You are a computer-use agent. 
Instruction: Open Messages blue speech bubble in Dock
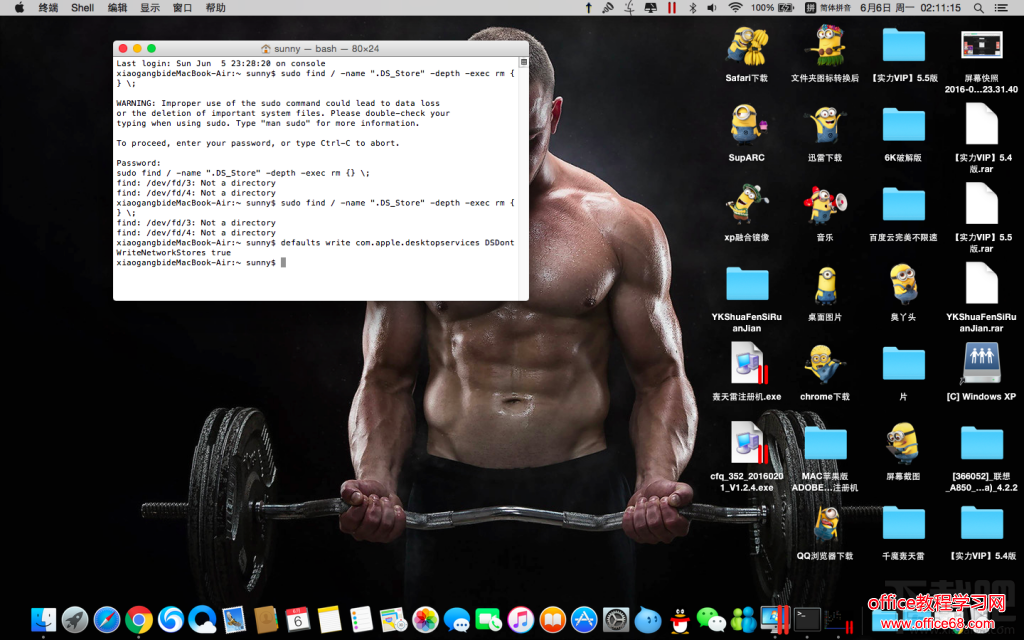pos(456,619)
